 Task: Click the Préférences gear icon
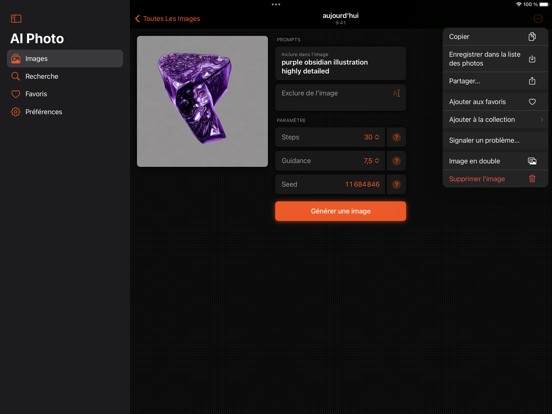(x=15, y=112)
